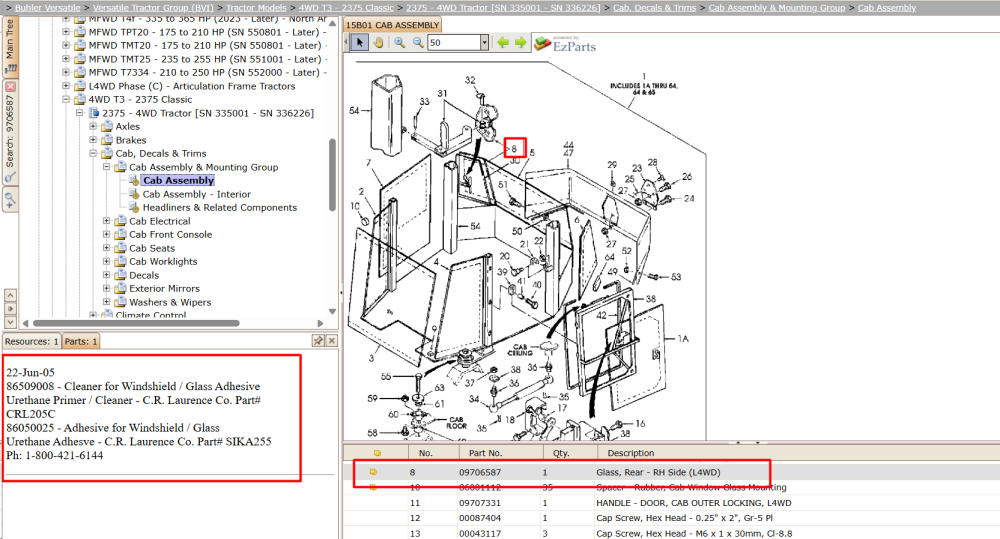Click callout 1A in the diagram
Viewport: 1000px width, 539px height.
point(683,339)
